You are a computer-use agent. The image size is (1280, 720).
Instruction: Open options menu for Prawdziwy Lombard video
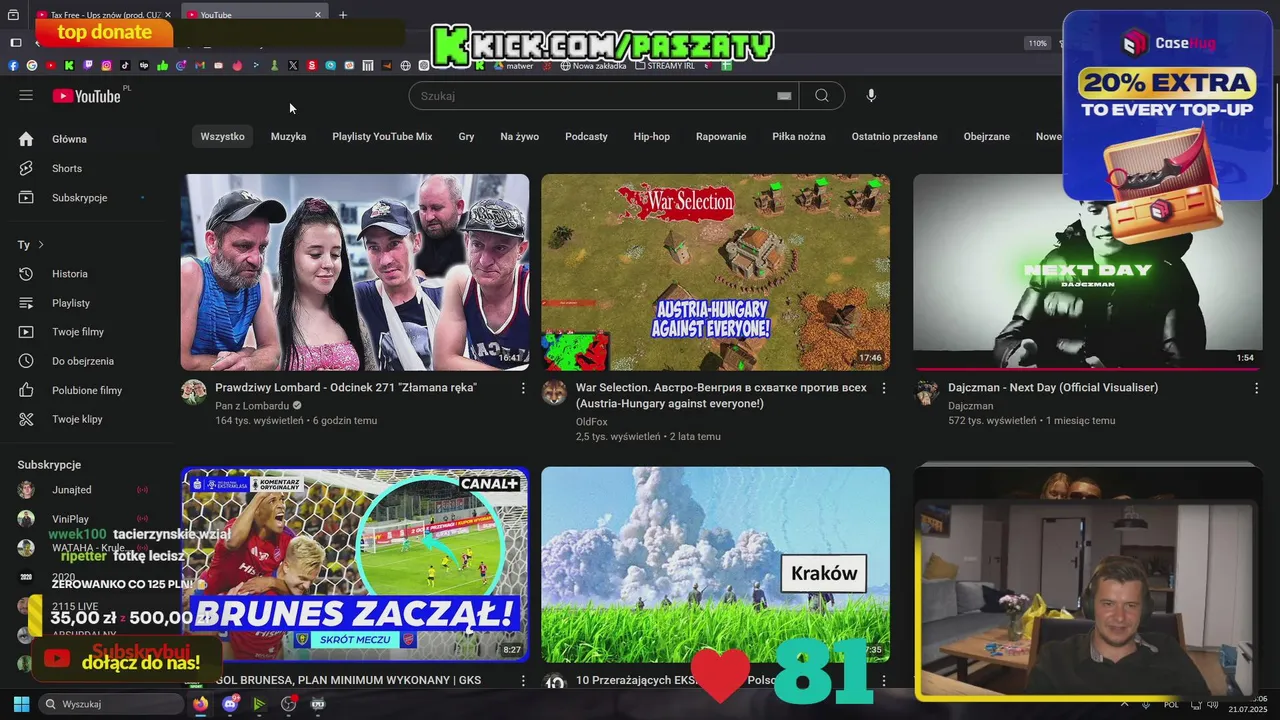click(522, 388)
